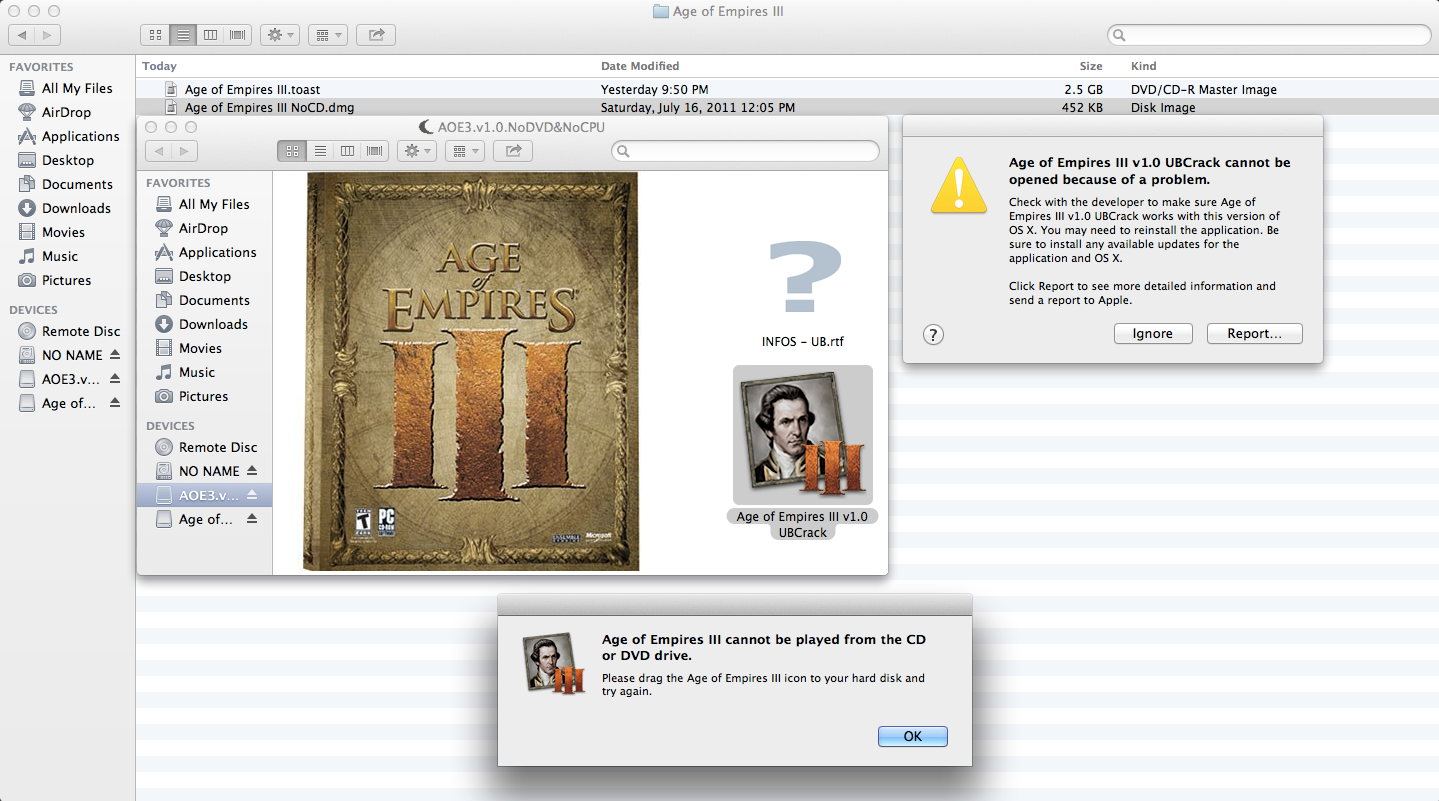This screenshot has height=801, width=1439.
Task: Go forward in the Age of Empires III window
Action: (48, 35)
